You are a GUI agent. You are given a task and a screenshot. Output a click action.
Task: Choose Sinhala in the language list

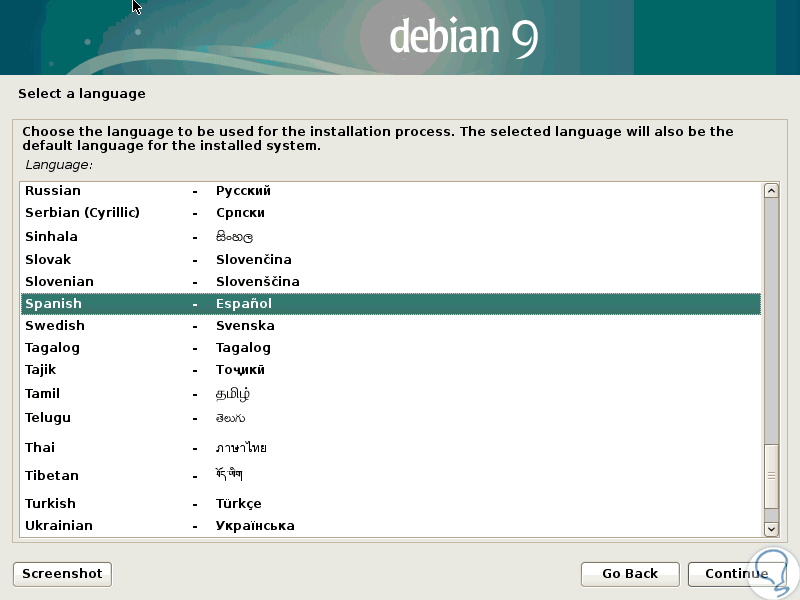coord(391,236)
